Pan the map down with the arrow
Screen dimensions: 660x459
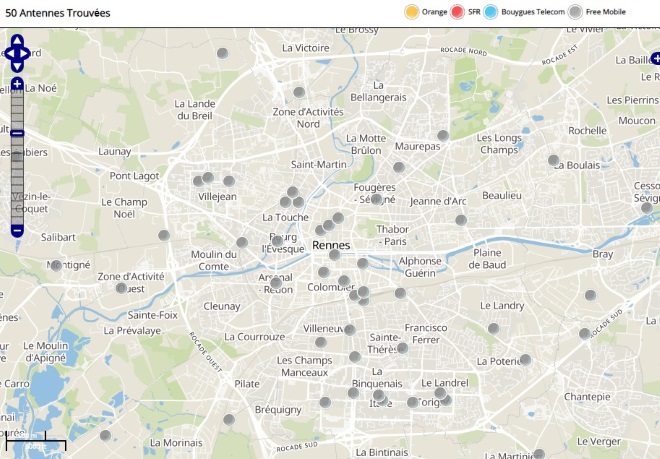coord(17,67)
